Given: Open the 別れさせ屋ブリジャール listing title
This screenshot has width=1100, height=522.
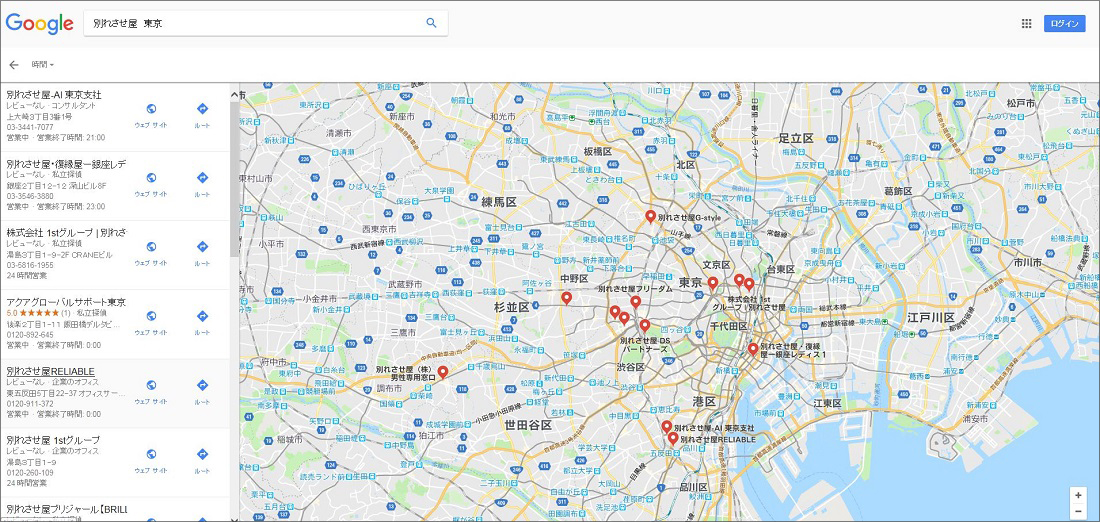Looking at the screenshot, I should tap(66, 509).
